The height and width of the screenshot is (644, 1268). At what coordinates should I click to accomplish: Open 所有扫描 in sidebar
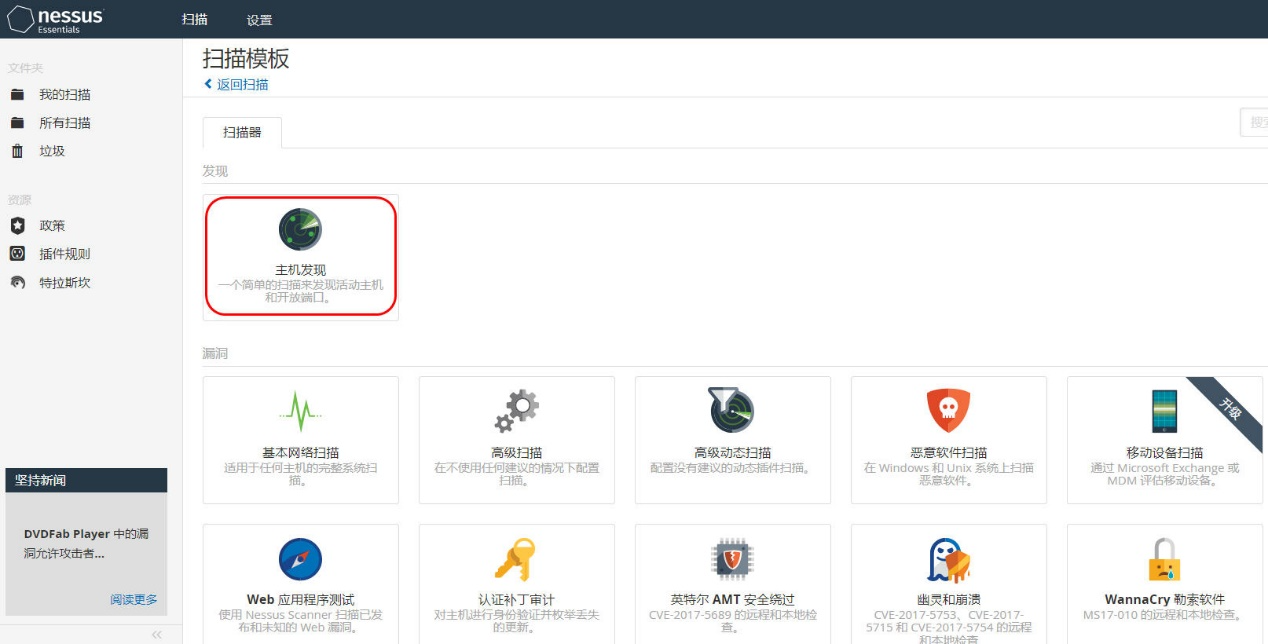pos(65,123)
